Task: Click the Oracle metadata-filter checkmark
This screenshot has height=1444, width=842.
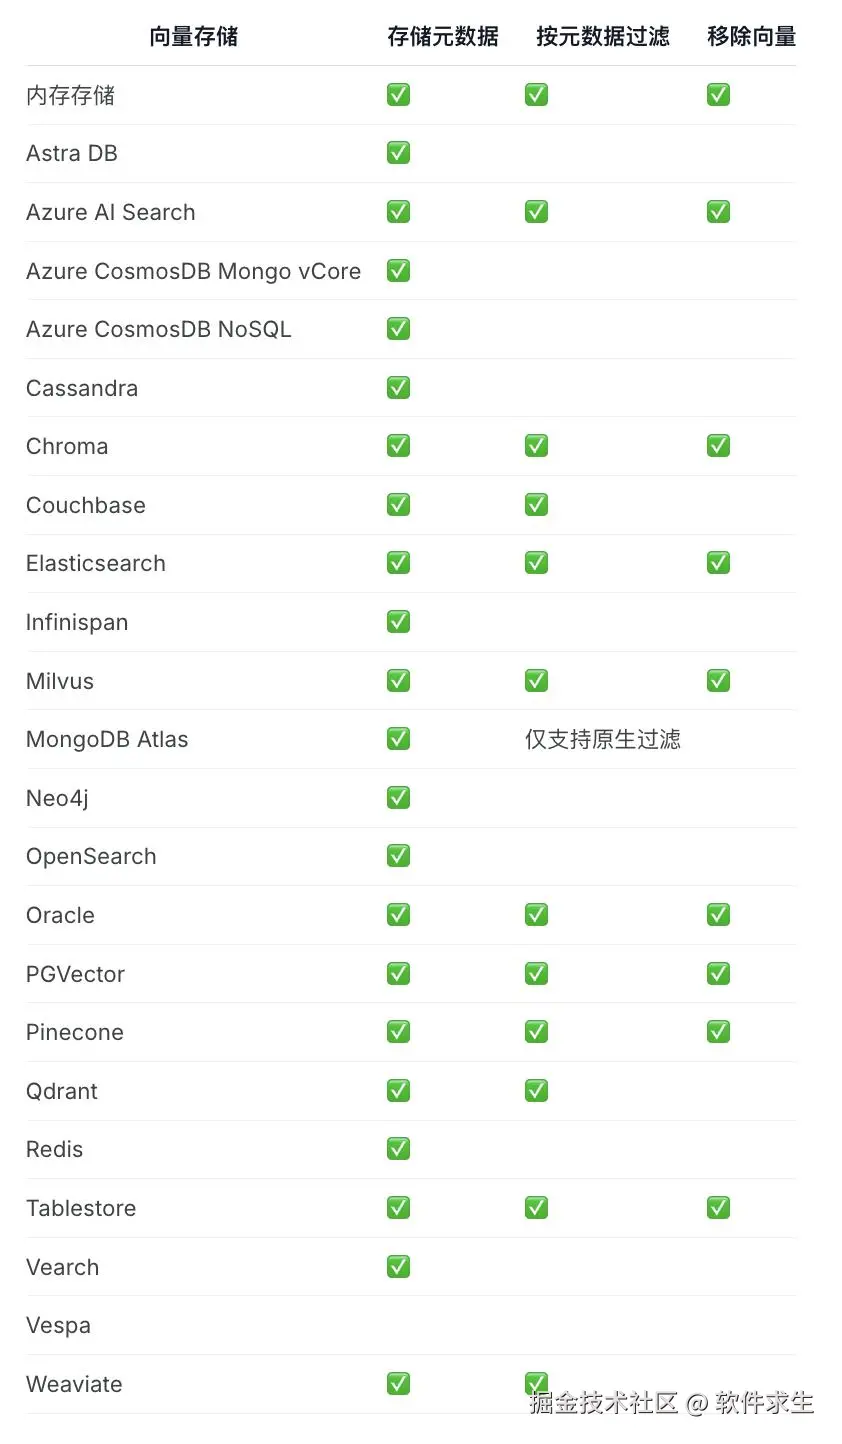Action: pos(536,914)
